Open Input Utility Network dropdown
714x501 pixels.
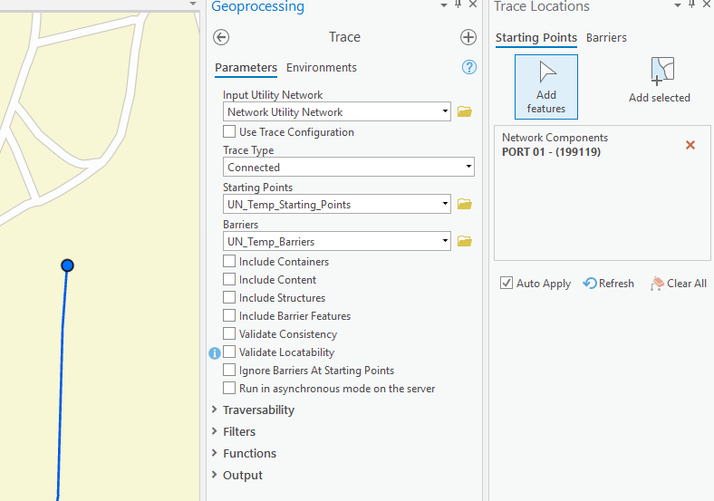pos(445,112)
